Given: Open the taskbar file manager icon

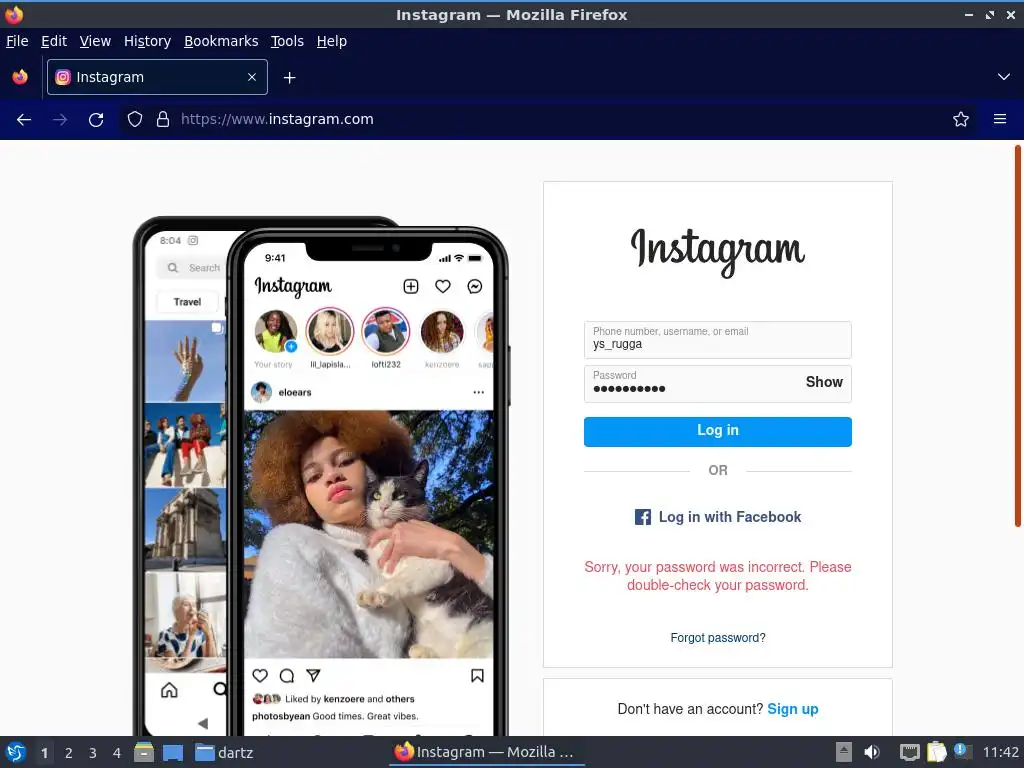Looking at the screenshot, I should (144, 752).
